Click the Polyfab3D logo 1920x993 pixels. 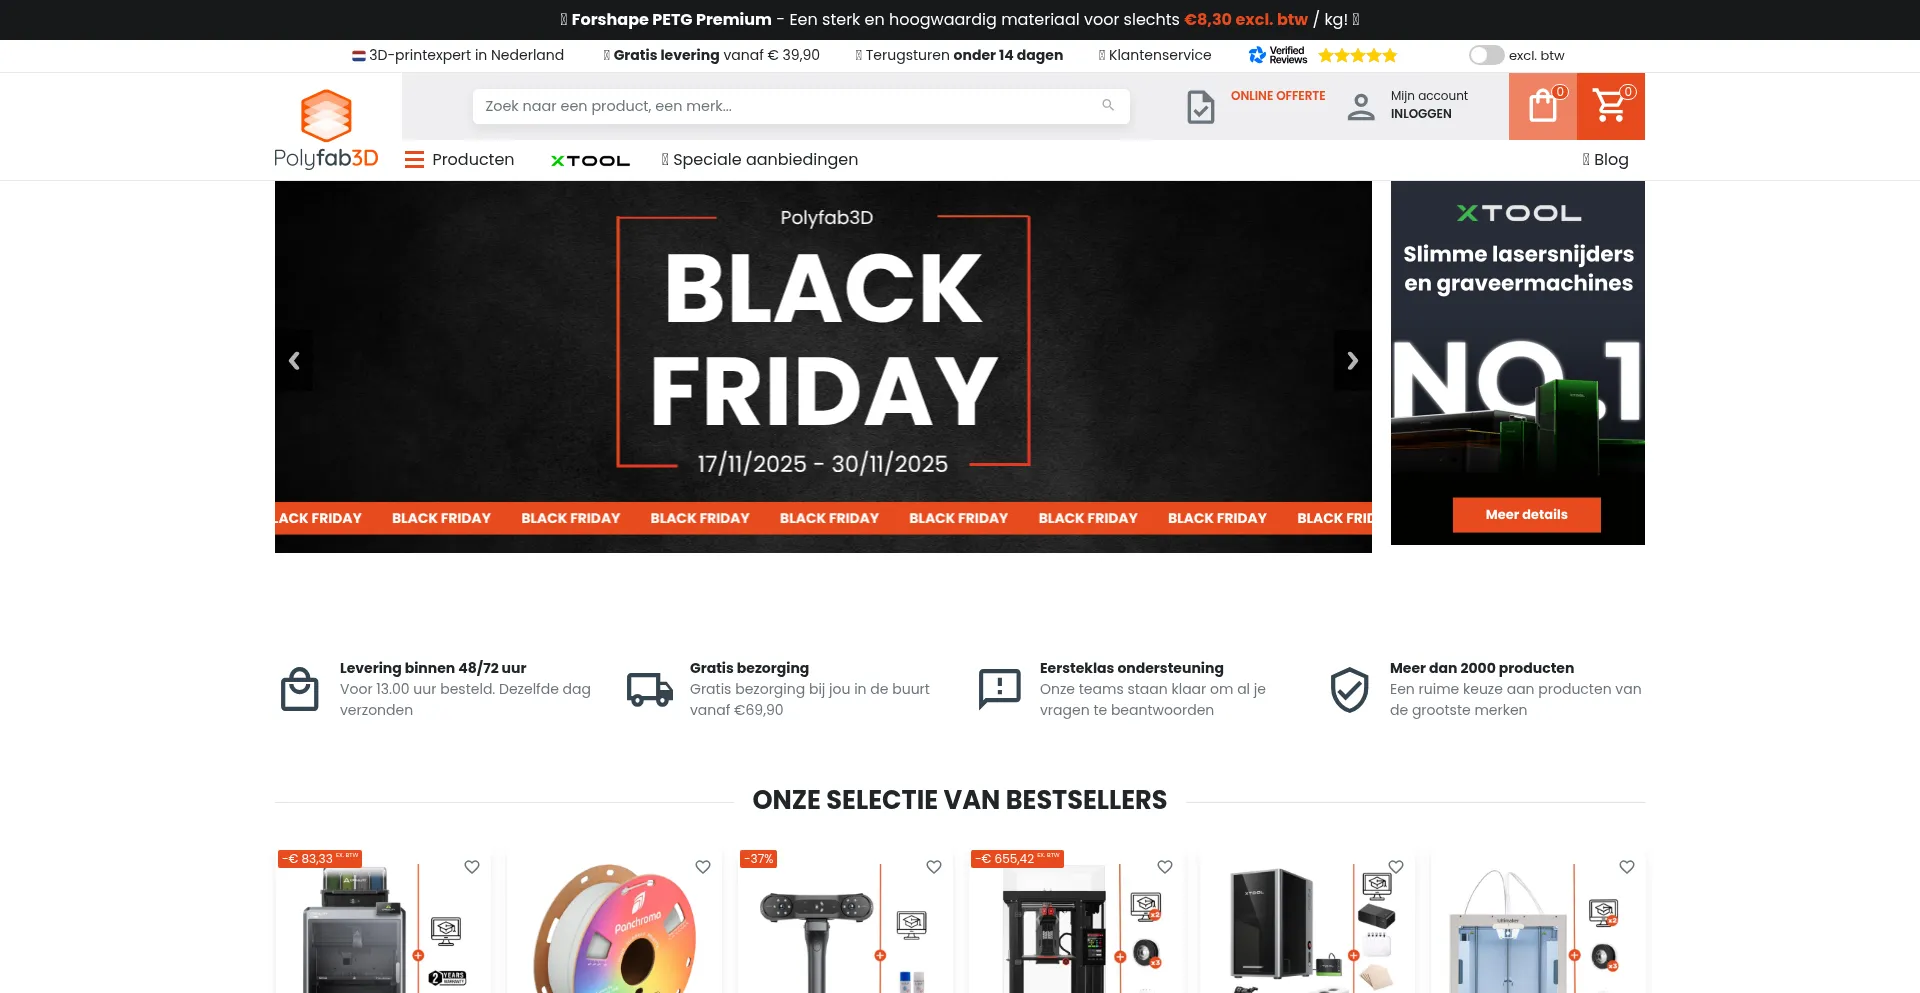326,128
